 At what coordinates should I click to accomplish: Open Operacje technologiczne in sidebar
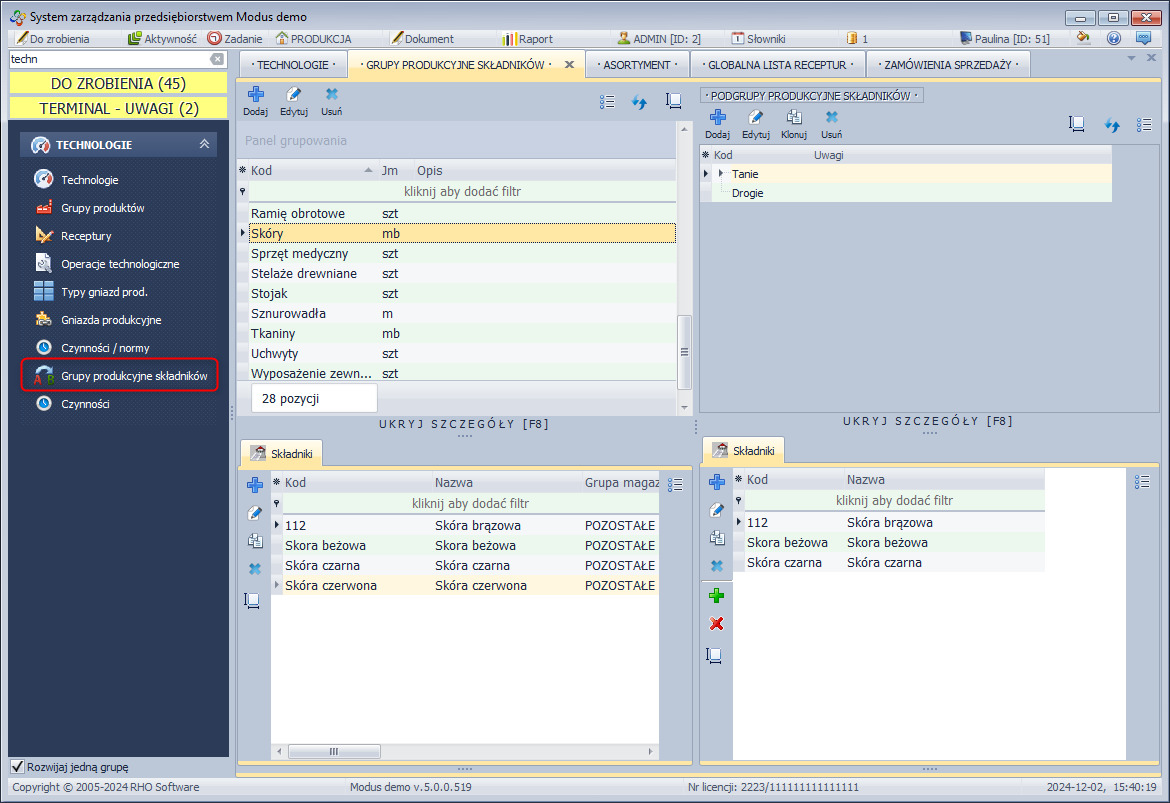click(120, 264)
